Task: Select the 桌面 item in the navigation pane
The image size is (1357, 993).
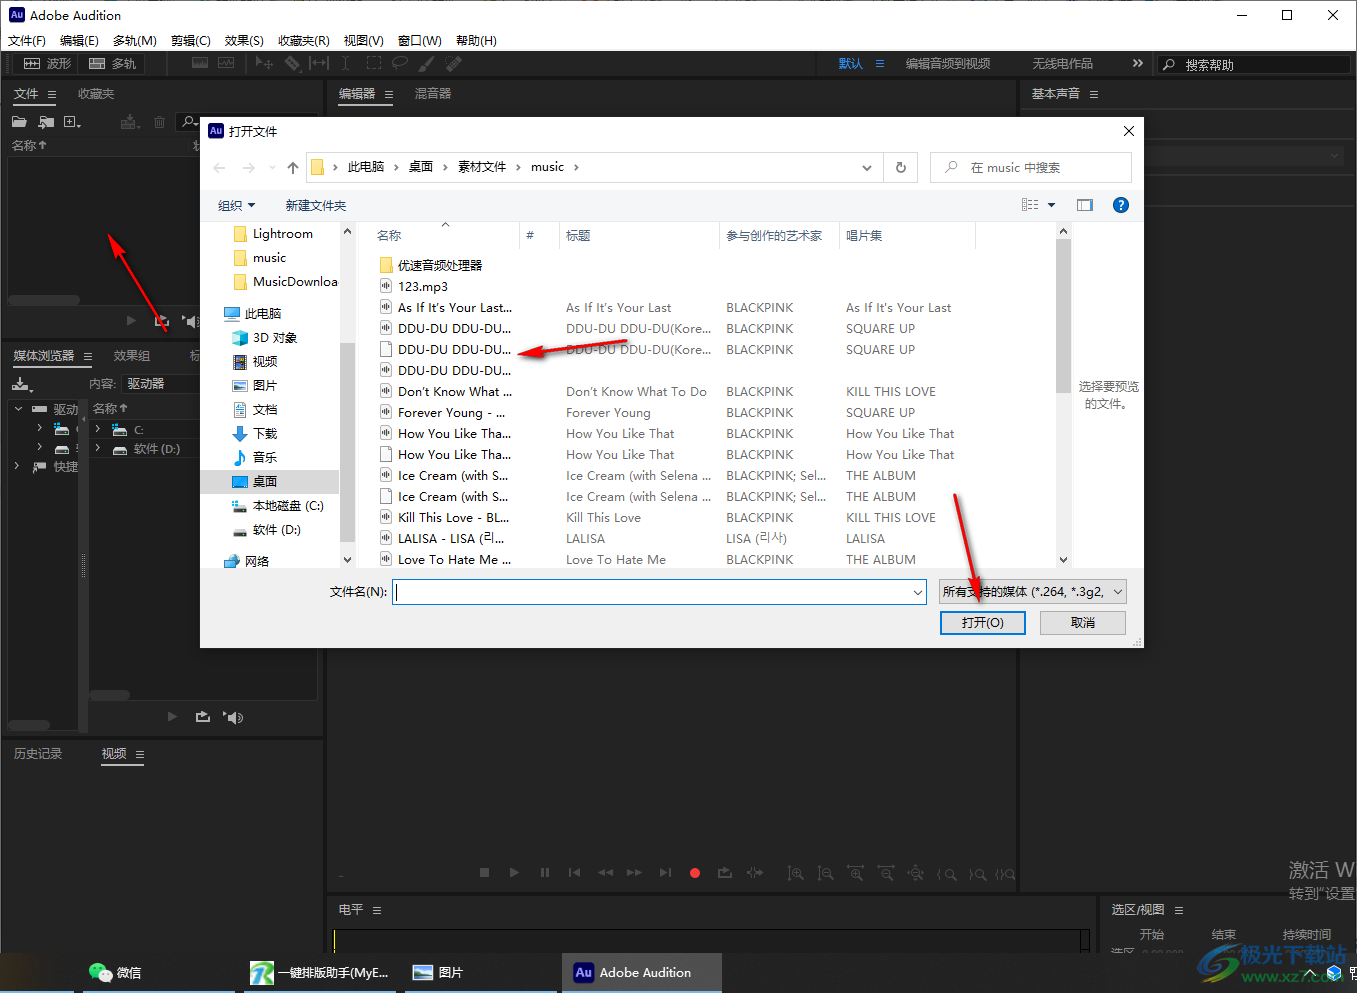Action: [x=265, y=482]
